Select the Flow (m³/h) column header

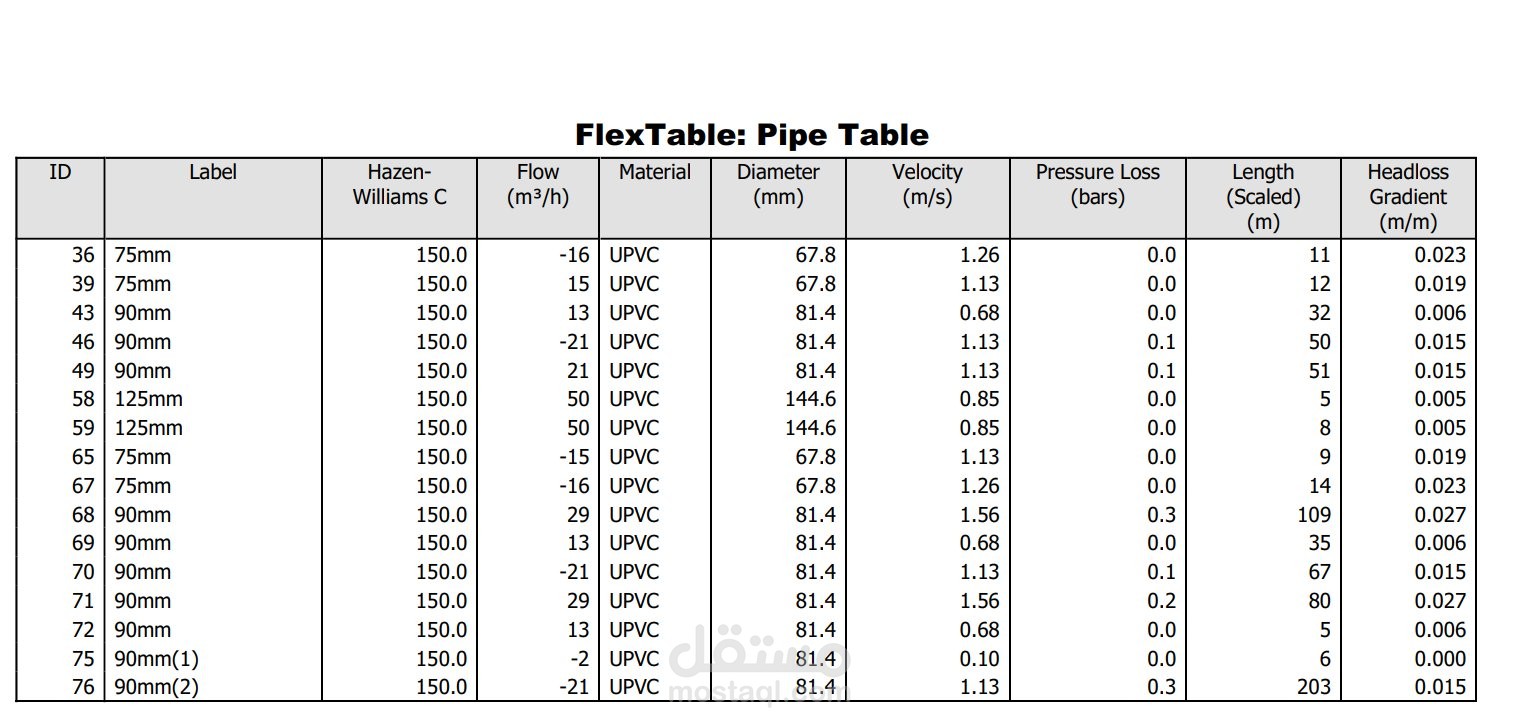(x=538, y=198)
